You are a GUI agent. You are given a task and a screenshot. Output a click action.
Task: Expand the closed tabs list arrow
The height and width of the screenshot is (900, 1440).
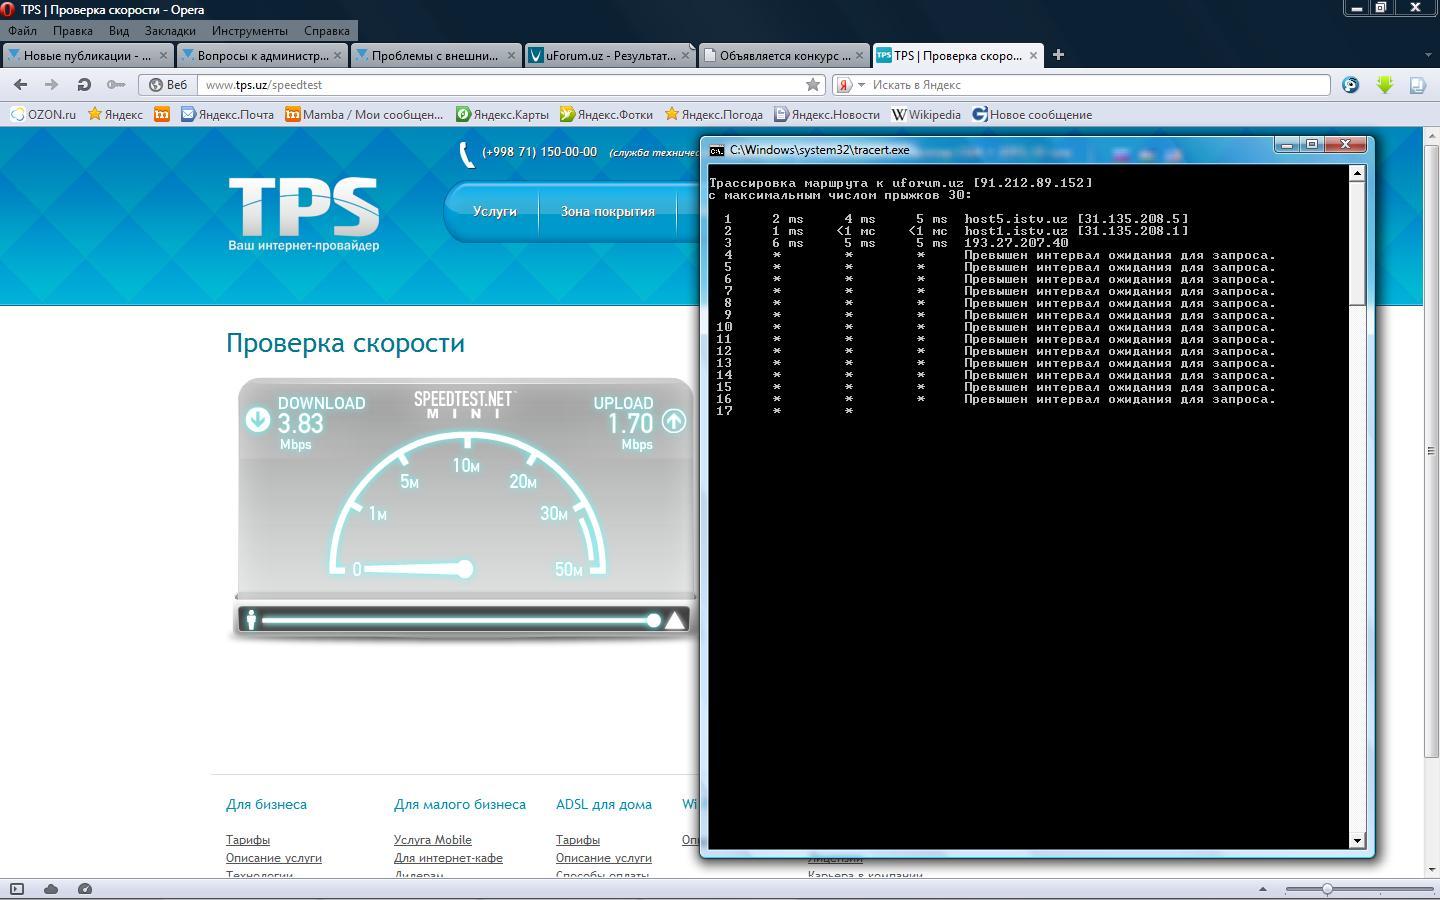pos(1427,55)
